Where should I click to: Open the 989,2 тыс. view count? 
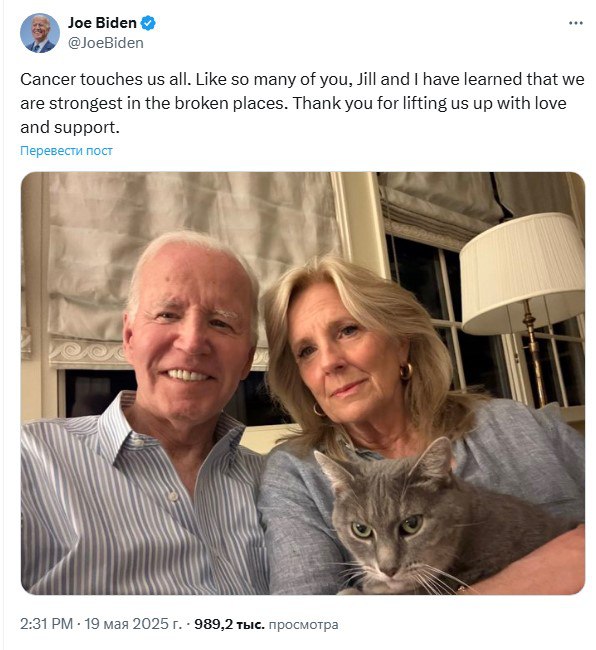[x=229, y=624]
